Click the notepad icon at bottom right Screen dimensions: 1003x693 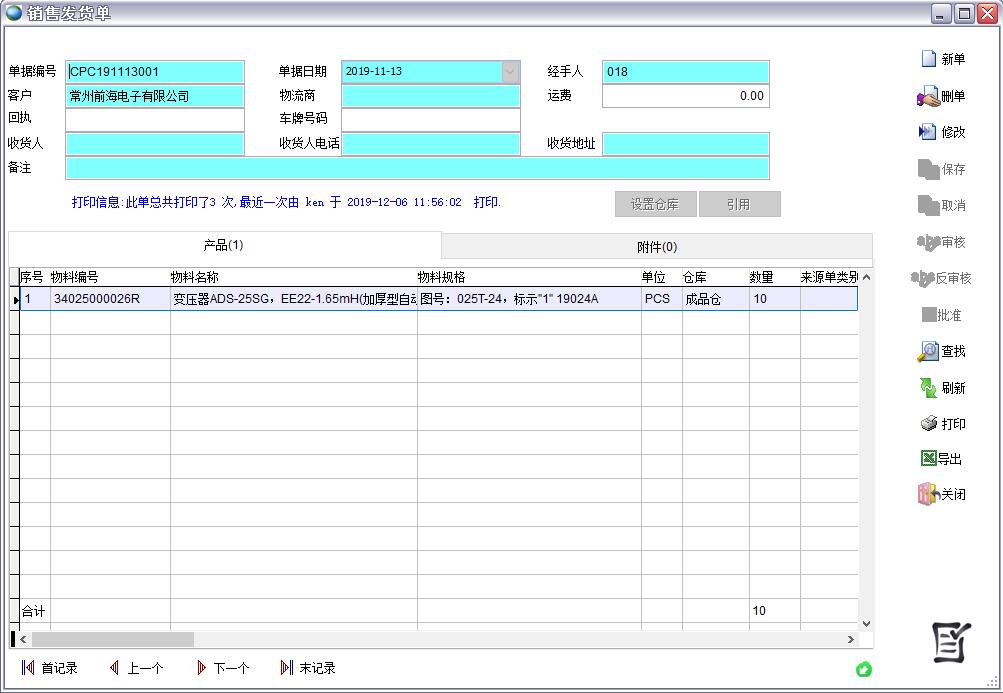click(x=951, y=642)
